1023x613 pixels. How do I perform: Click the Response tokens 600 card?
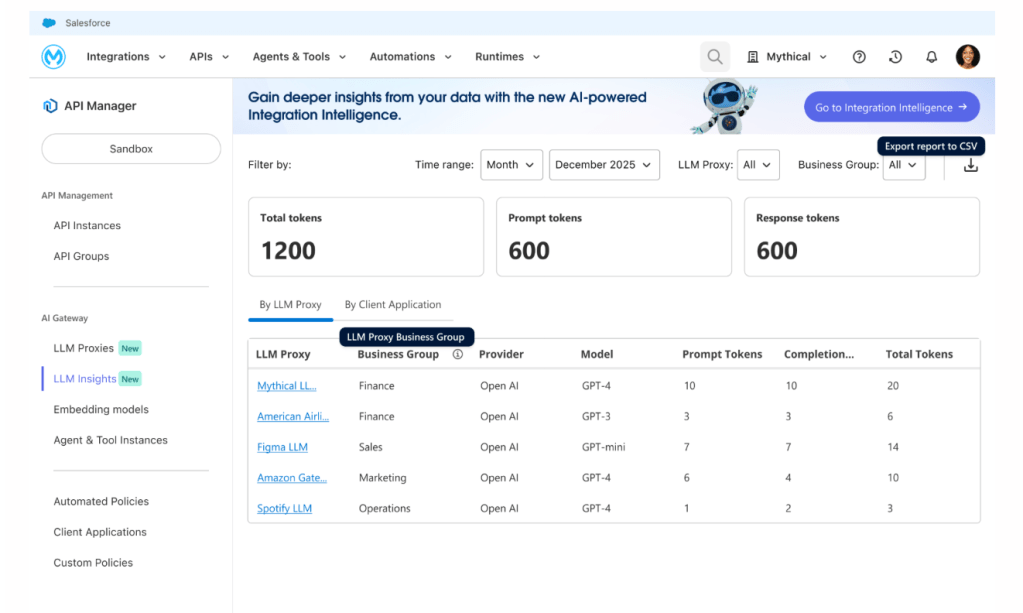click(x=862, y=237)
